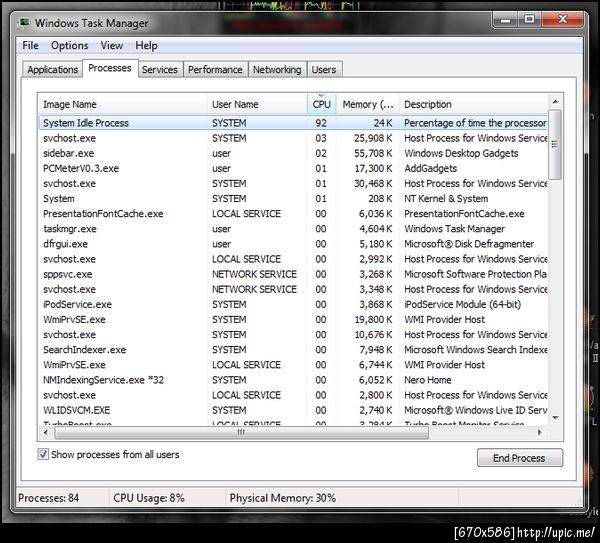Image resolution: width=600 pixels, height=543 pixels.
Task: Select the svchost.exe row using 10,676 K
Action: pos(293,334)
